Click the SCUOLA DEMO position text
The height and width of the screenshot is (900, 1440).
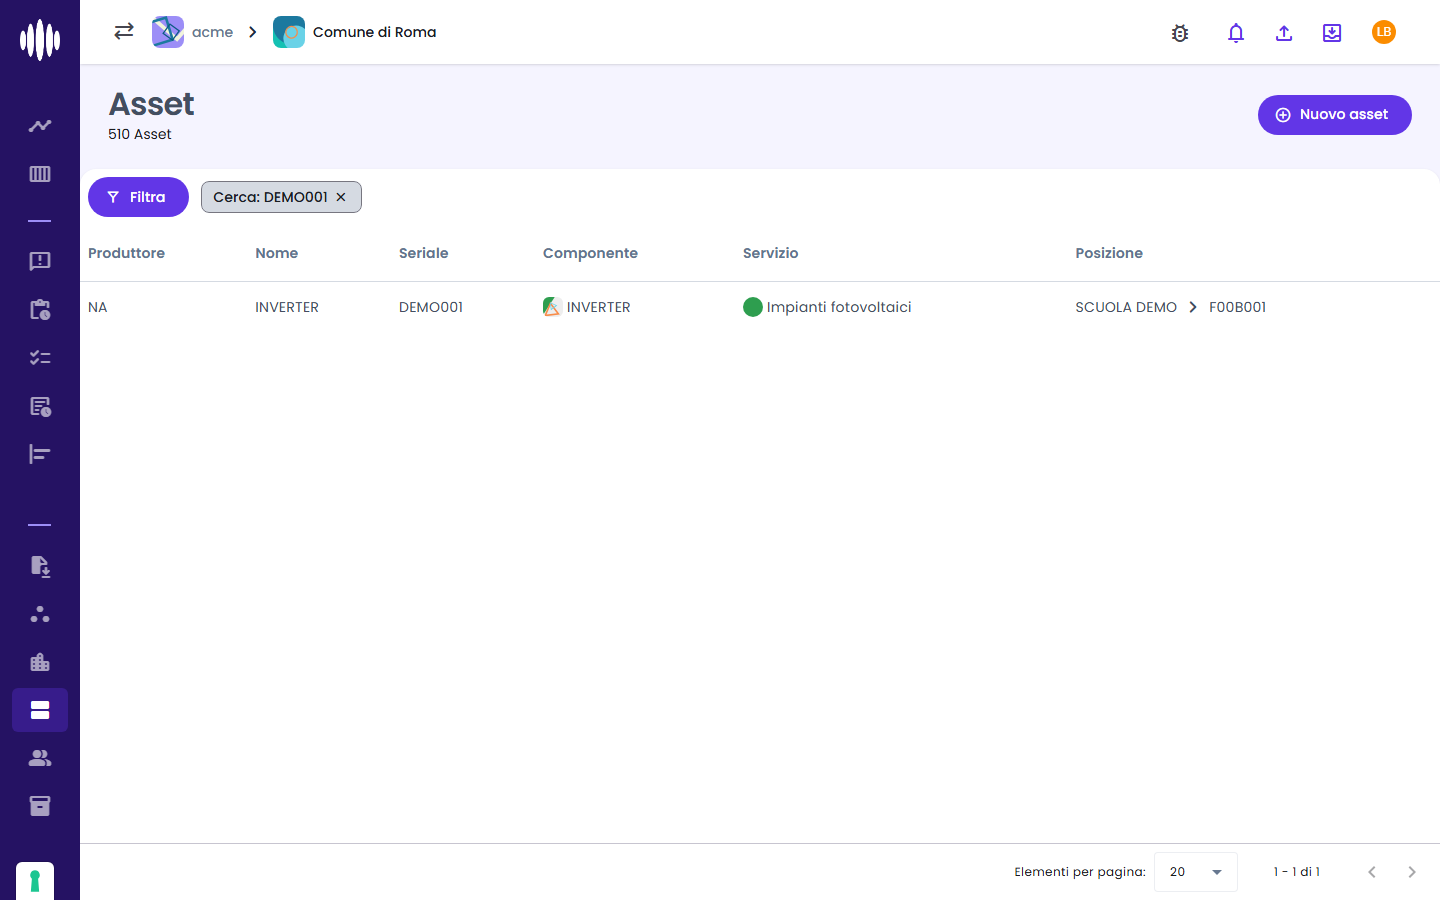tap(1126, 307)
